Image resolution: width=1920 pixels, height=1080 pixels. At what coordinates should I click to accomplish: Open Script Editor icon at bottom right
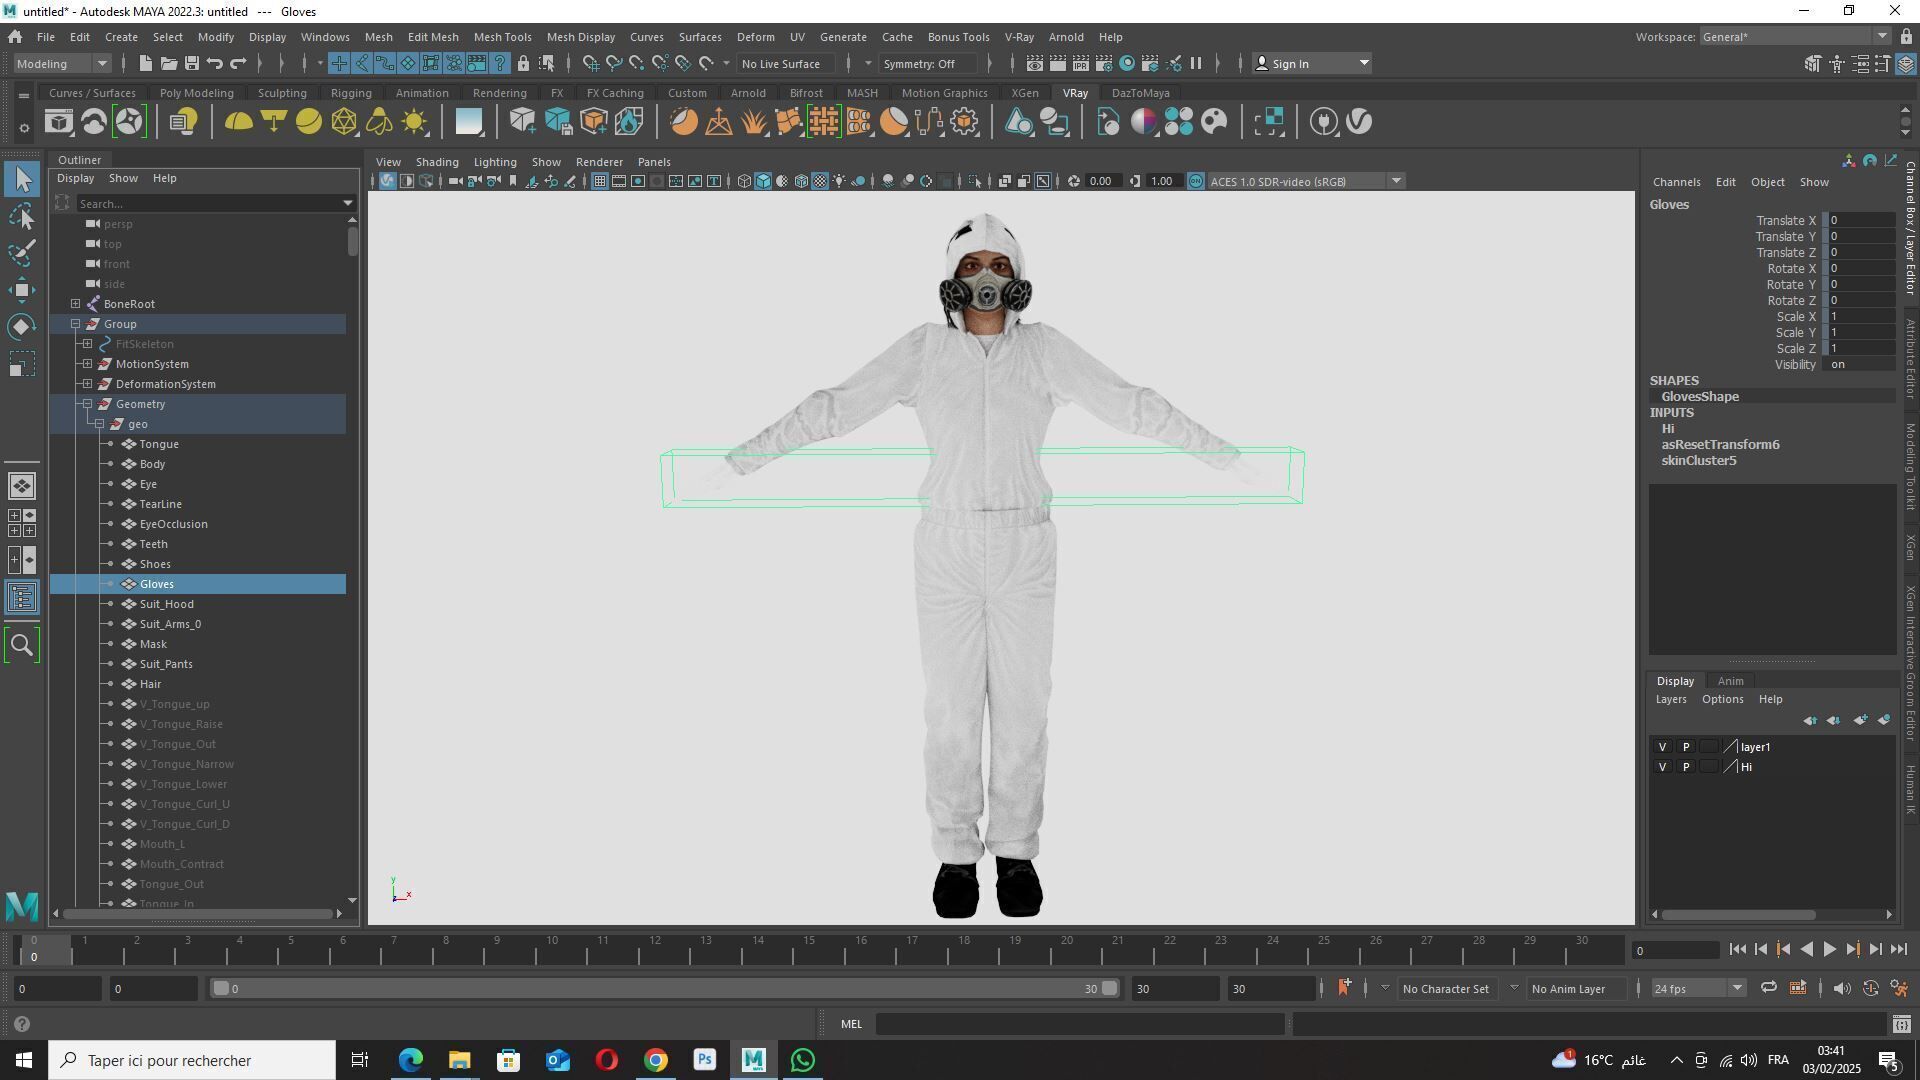tap(1901, 1024)
